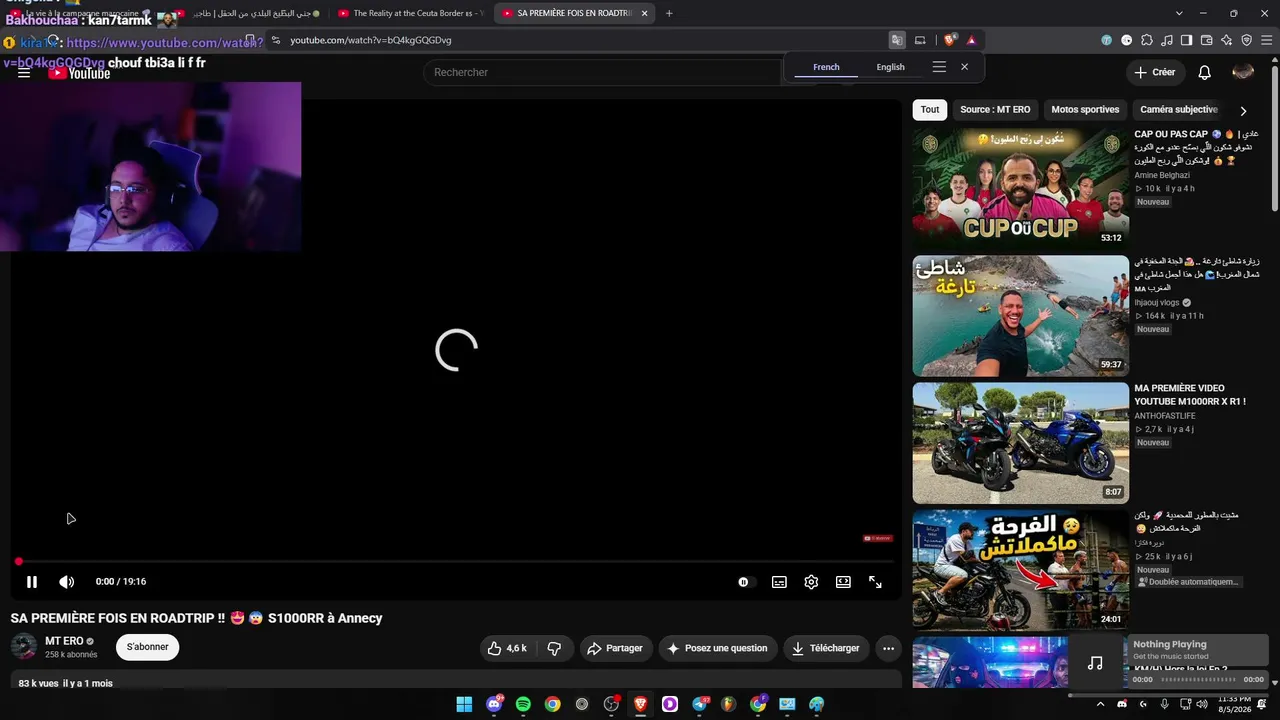The width and height of the screenshot is (1280, 720).
Task: Click the red video progress bar
Action: pos(456,561)
